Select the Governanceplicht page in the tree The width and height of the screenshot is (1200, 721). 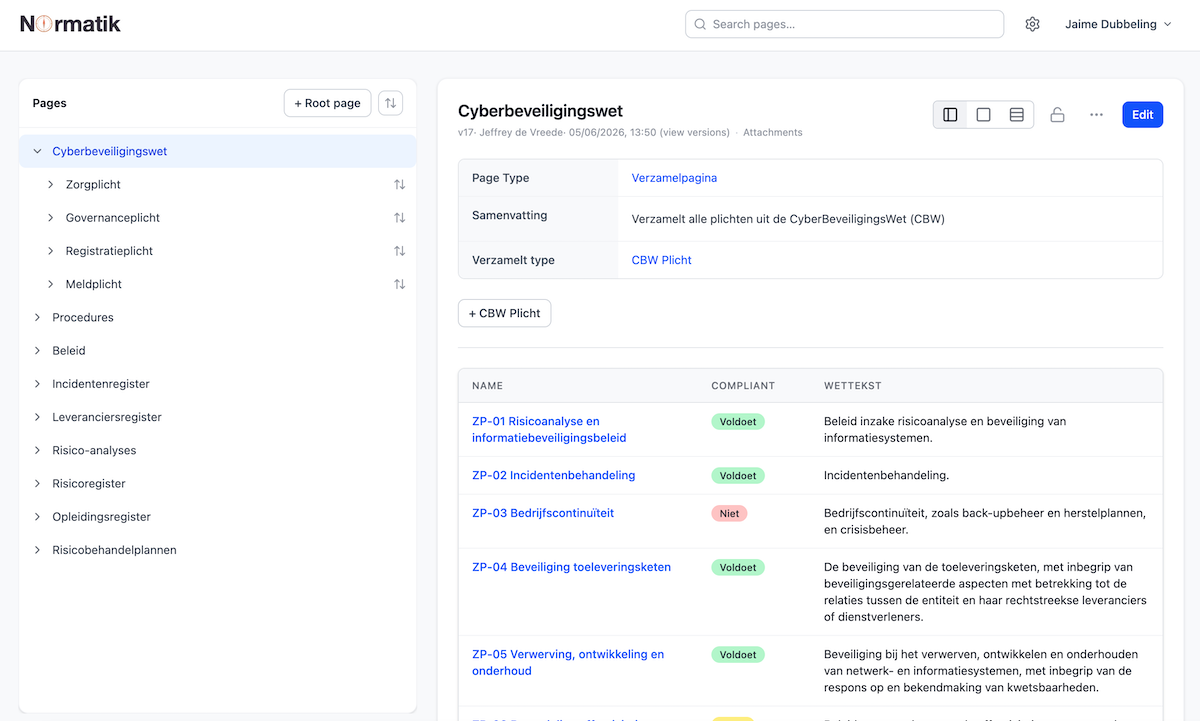tap(113, 218)
